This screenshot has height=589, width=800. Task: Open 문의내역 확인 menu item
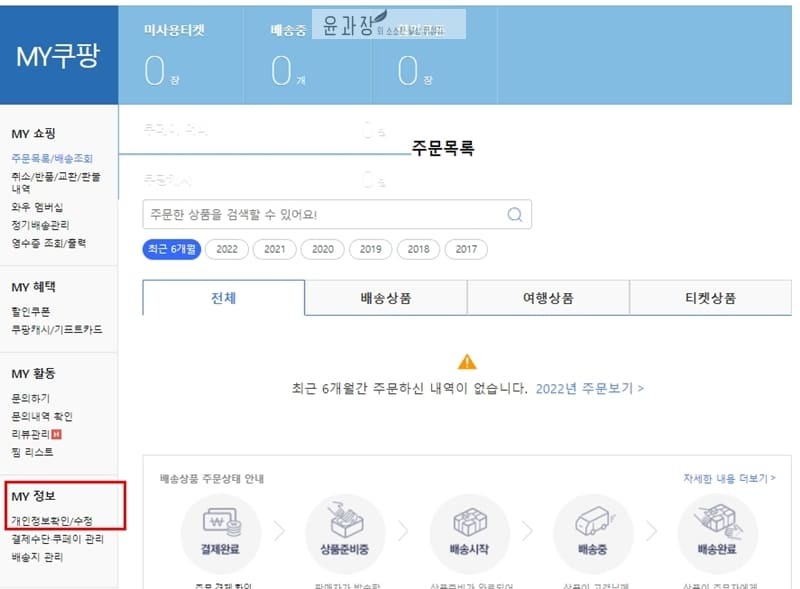pos(42,416)
